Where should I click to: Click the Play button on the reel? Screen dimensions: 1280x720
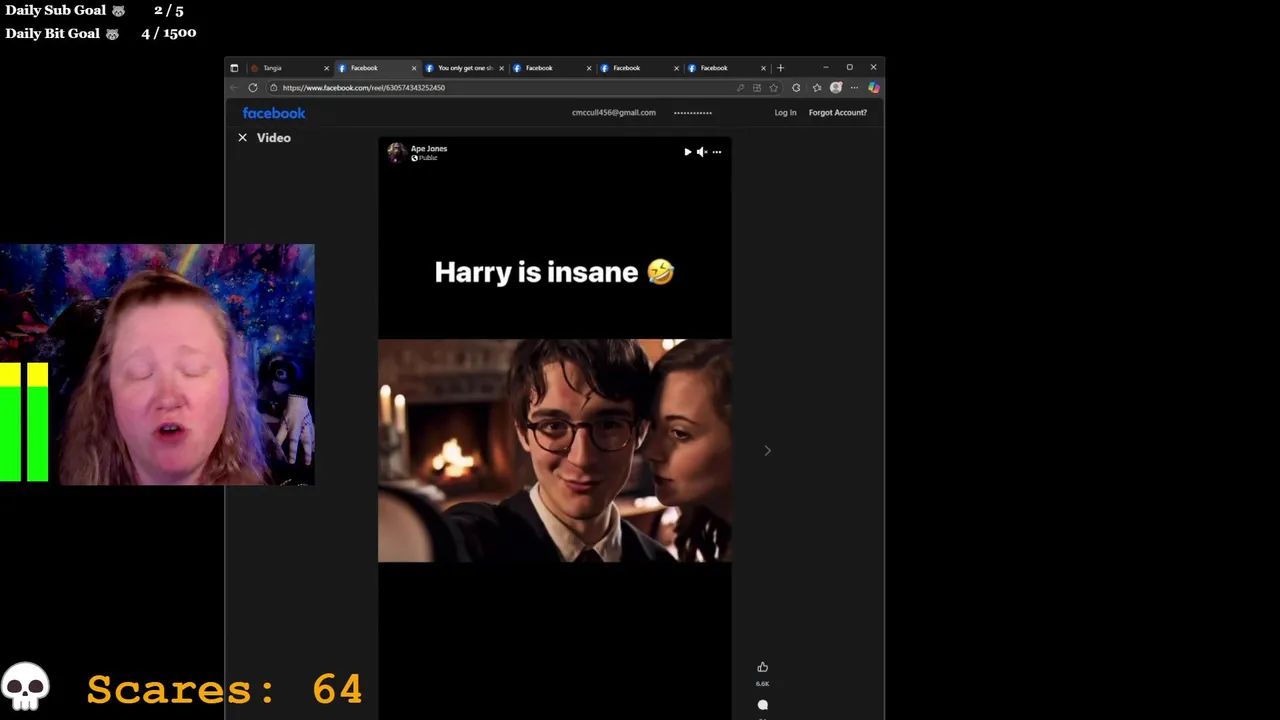pos(687,152)
